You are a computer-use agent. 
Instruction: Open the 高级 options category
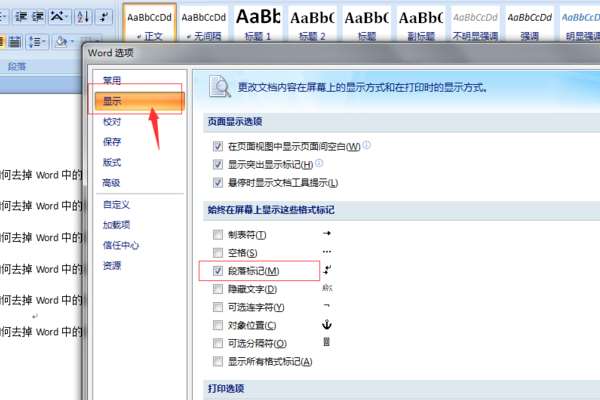(112, 183)
